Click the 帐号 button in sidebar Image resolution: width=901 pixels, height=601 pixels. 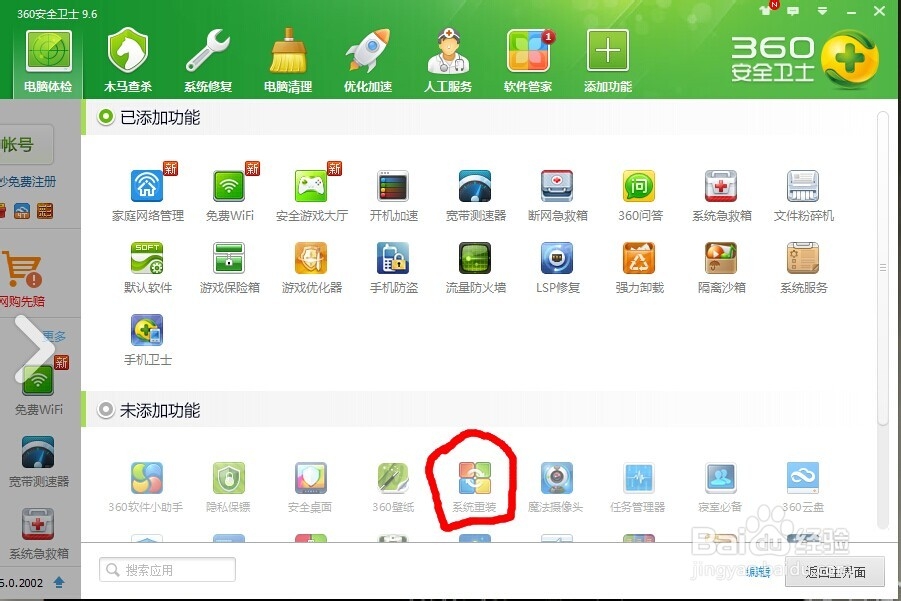[26, 144]
